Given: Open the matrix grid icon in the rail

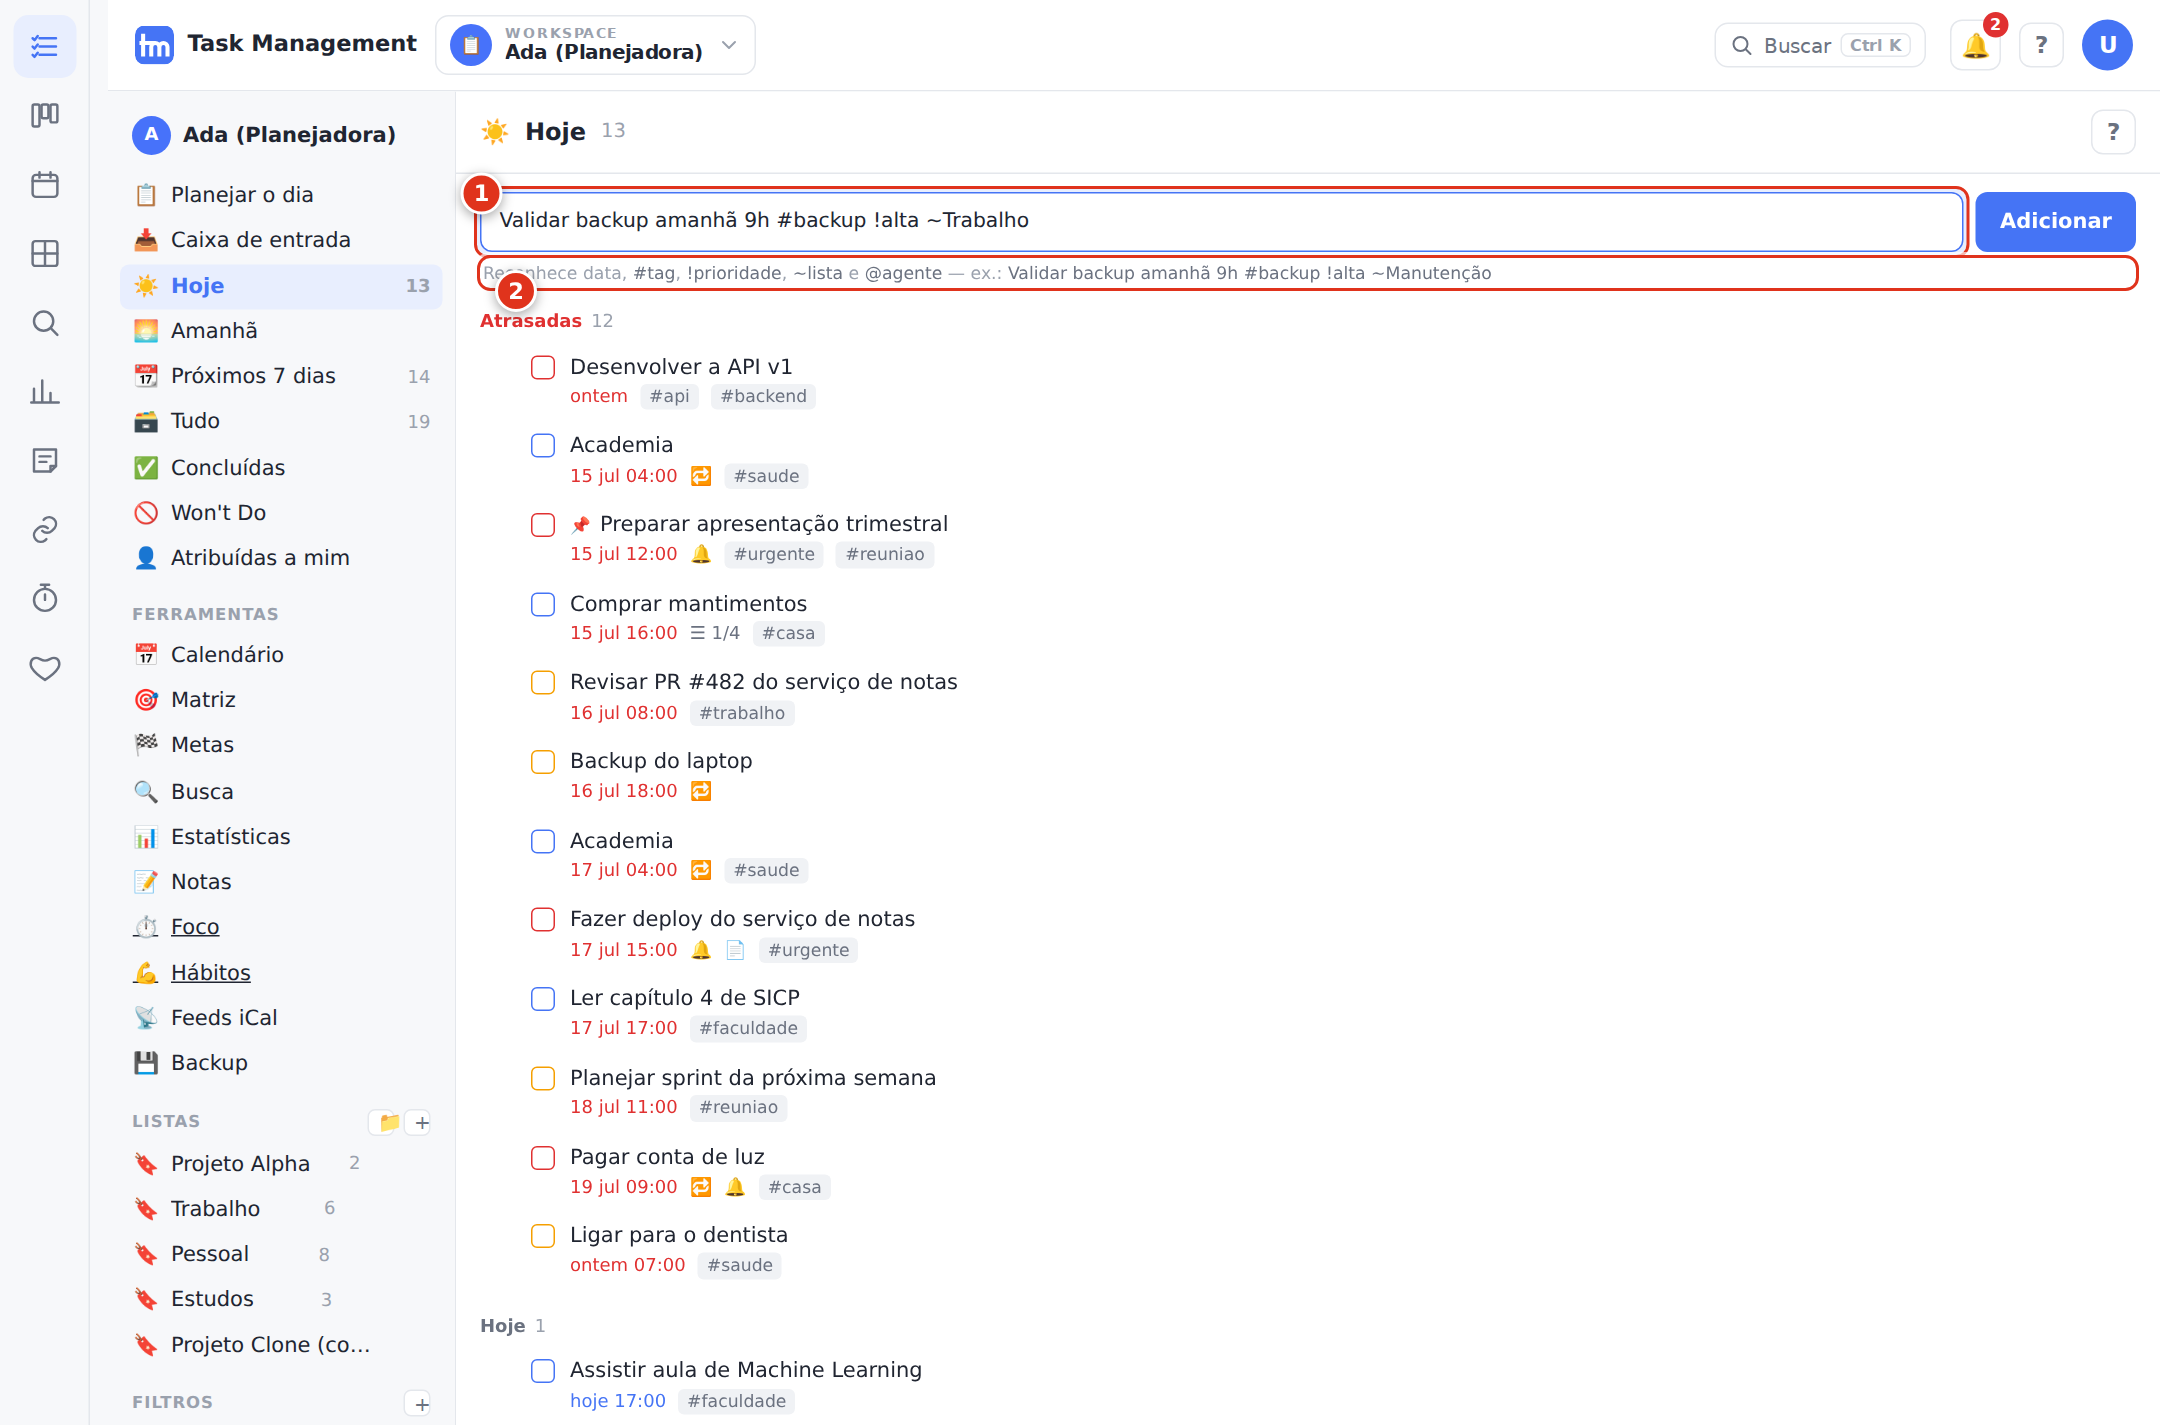Looking at the screenshot, I should pyautogui.click(x=45, y=254).
